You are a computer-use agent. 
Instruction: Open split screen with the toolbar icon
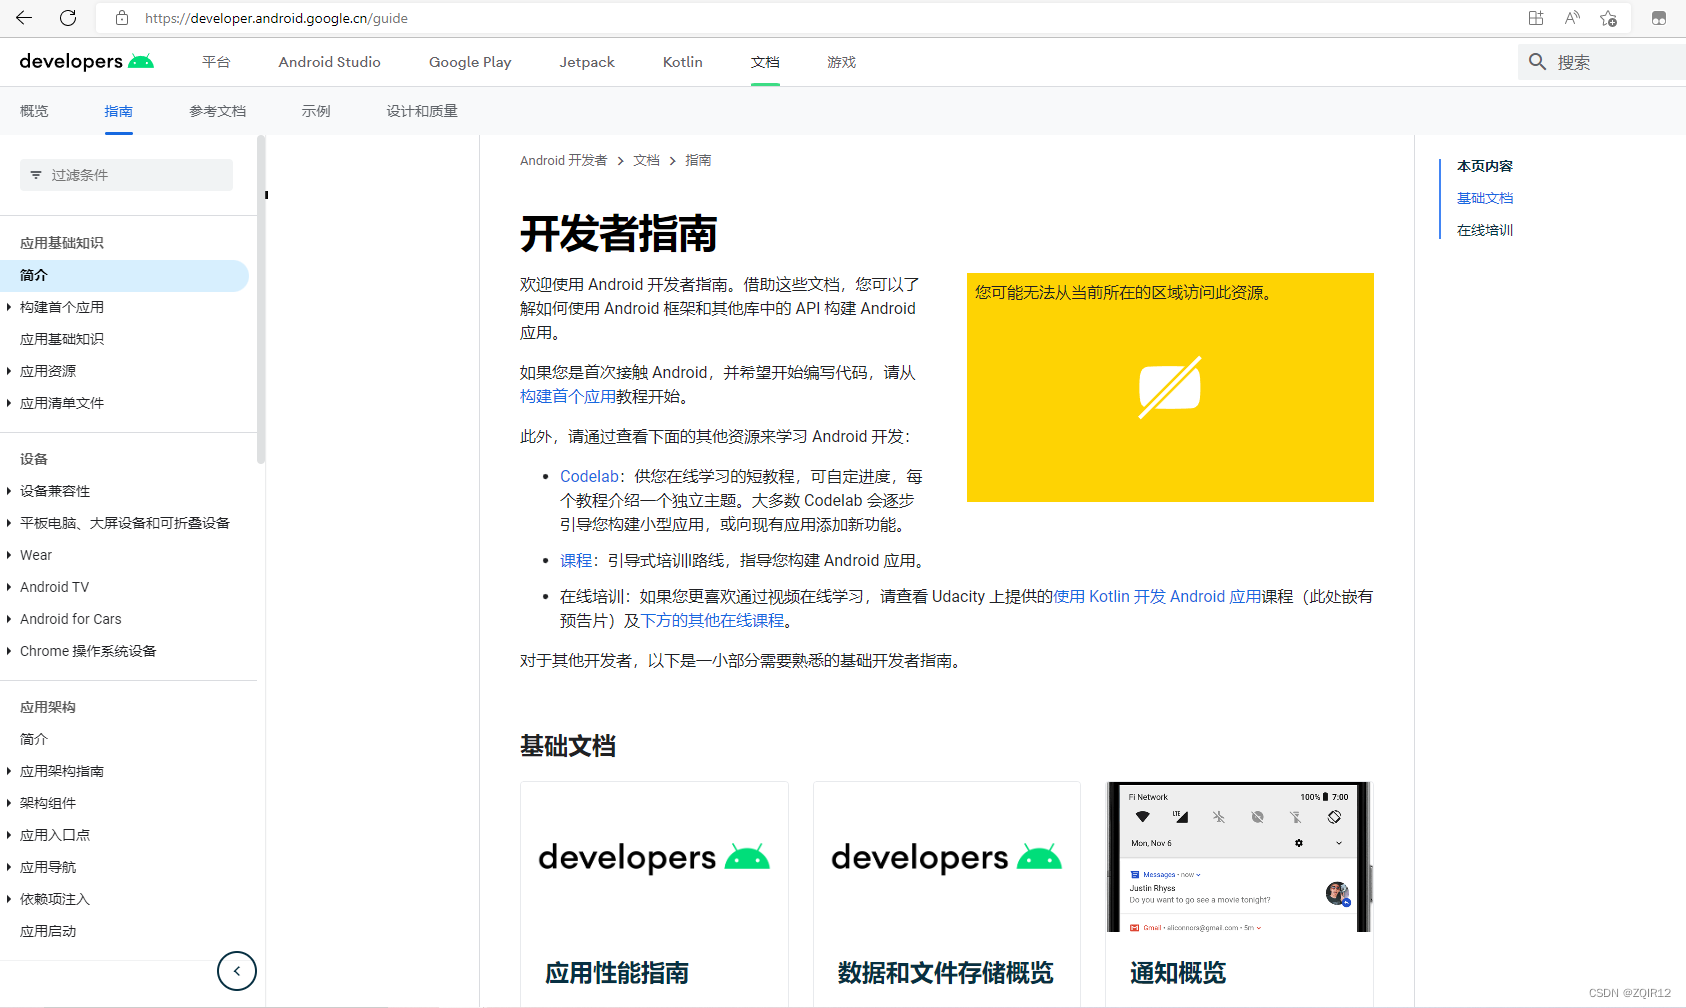click(1535, 17)
